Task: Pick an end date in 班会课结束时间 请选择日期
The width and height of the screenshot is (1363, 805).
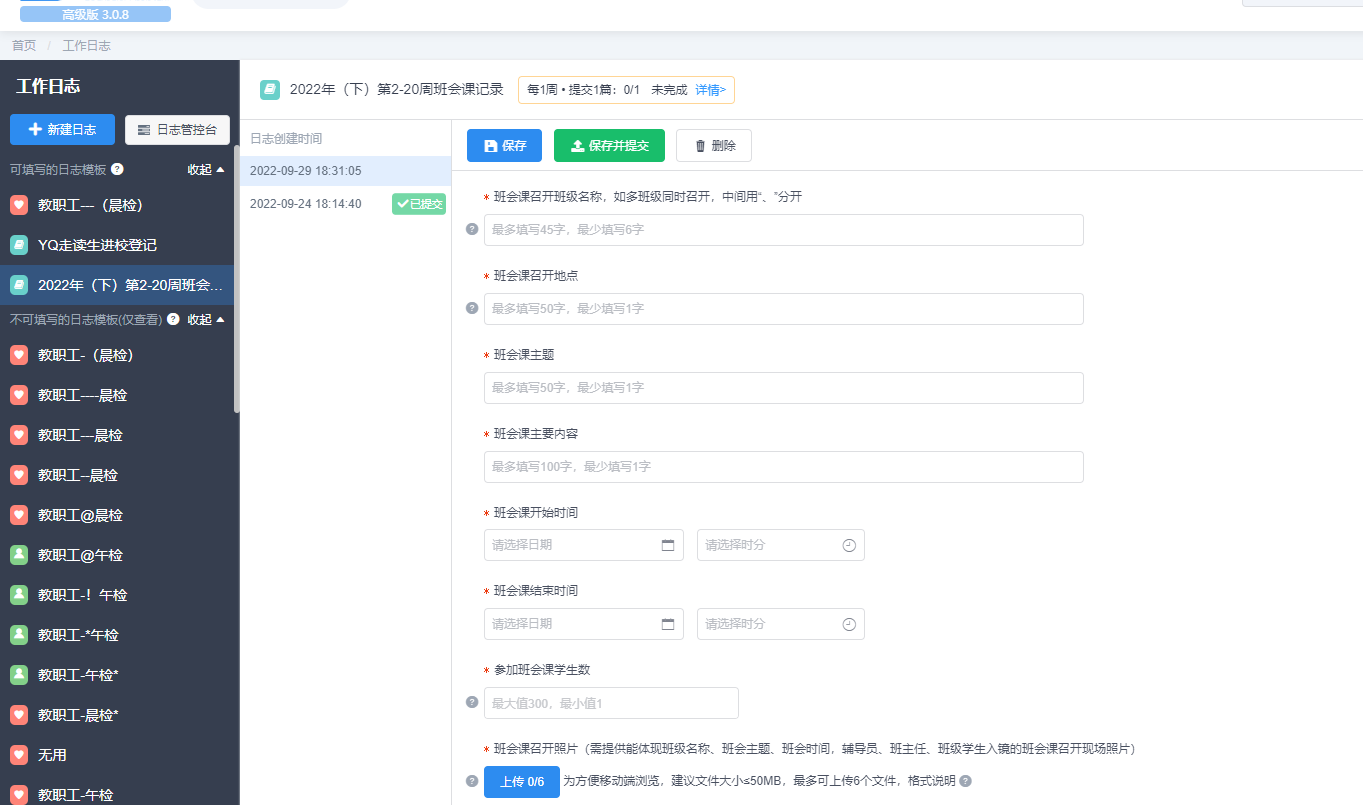Action: [x=584, y=624]
